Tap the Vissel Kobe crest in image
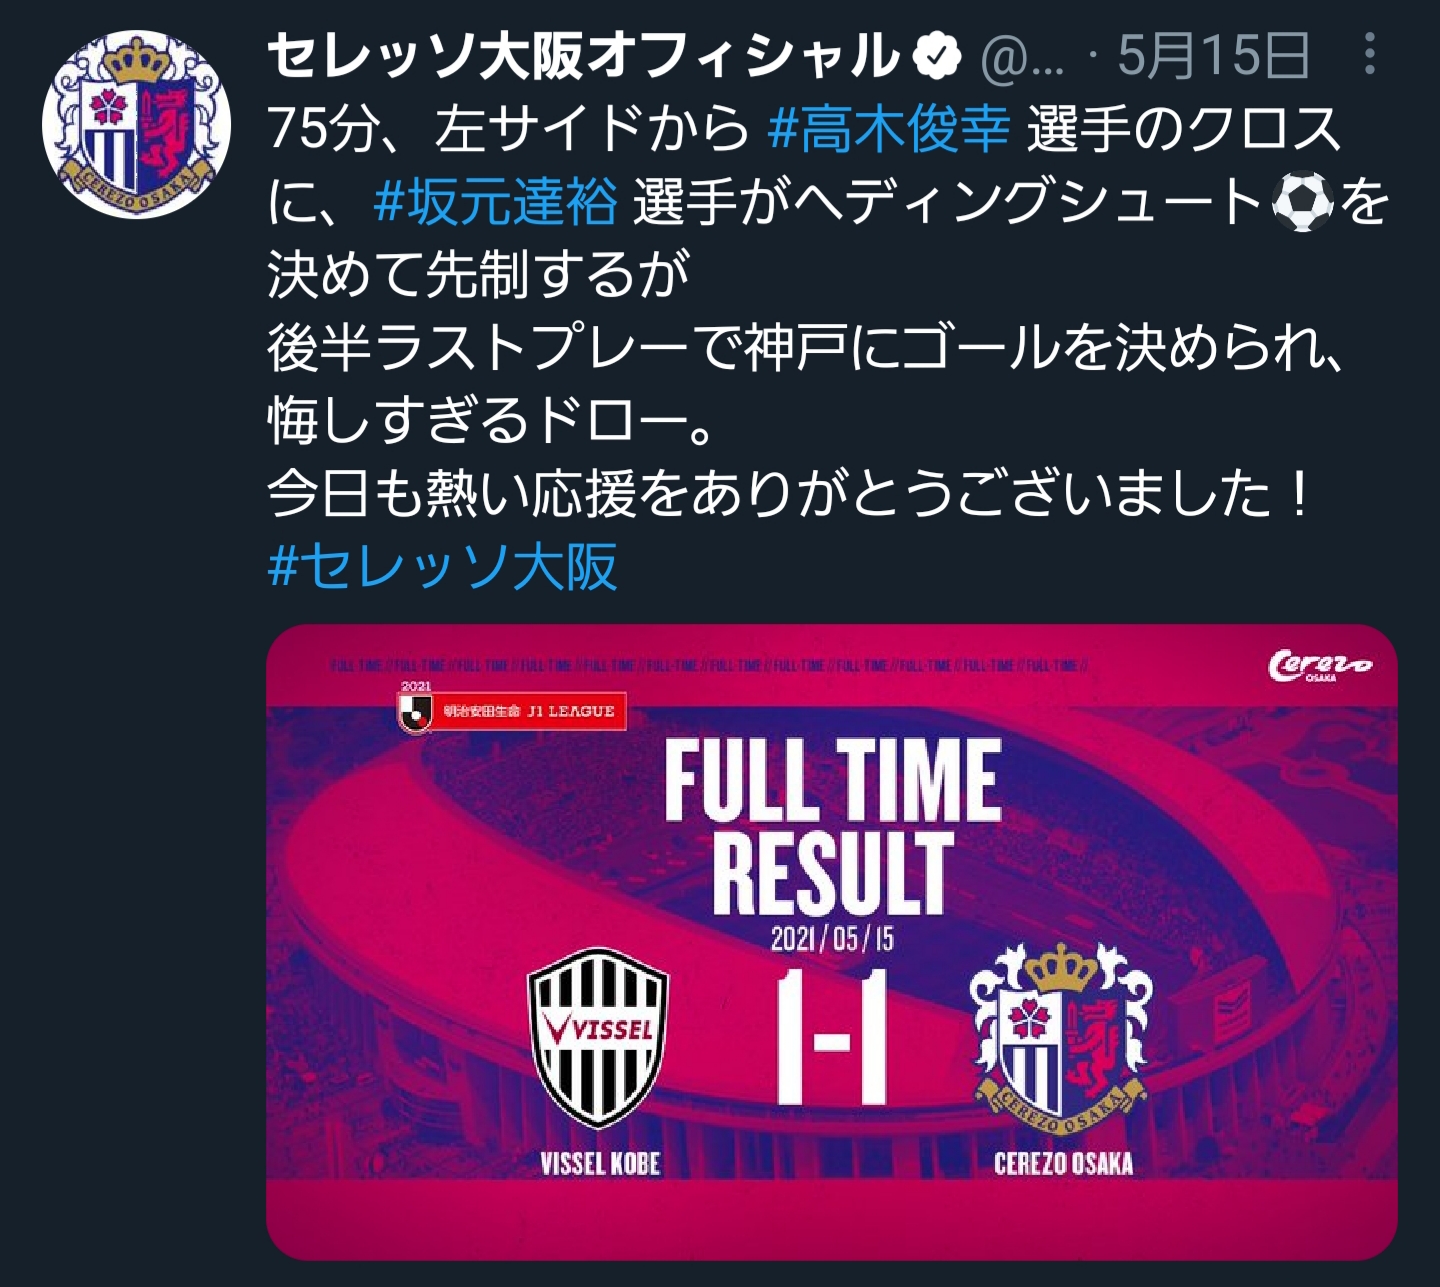Image resolution: width=1440 pixels, height=1287 pixels. tap(598, 1038)
